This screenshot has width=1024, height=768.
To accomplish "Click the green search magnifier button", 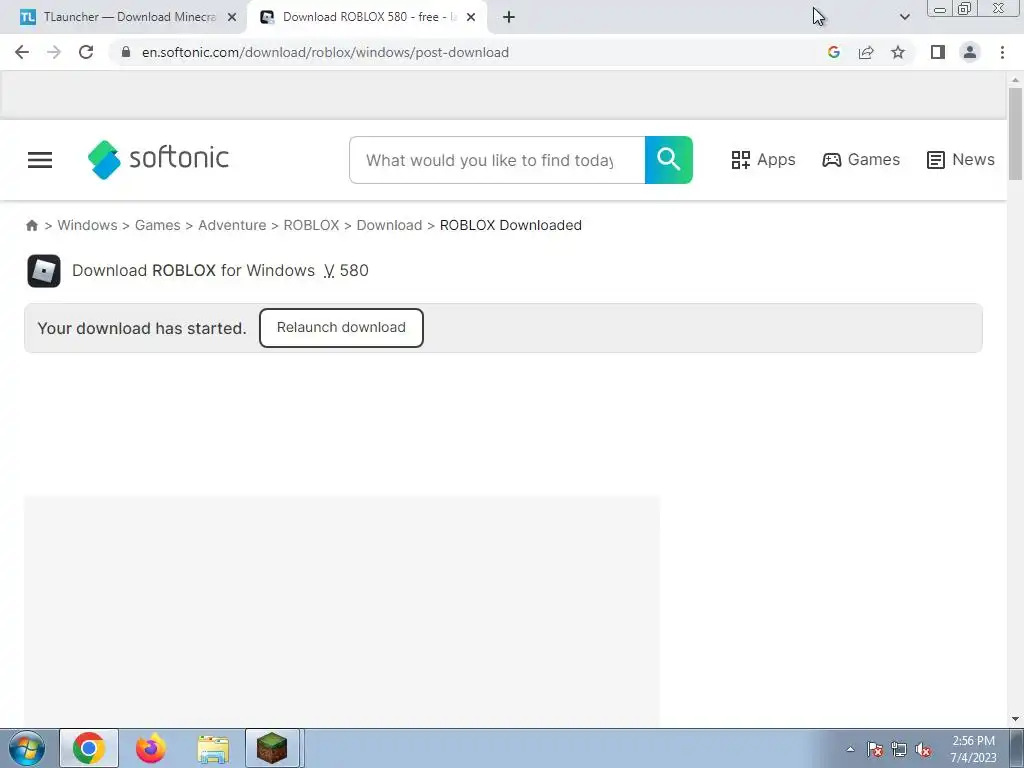I will [669, 160].
